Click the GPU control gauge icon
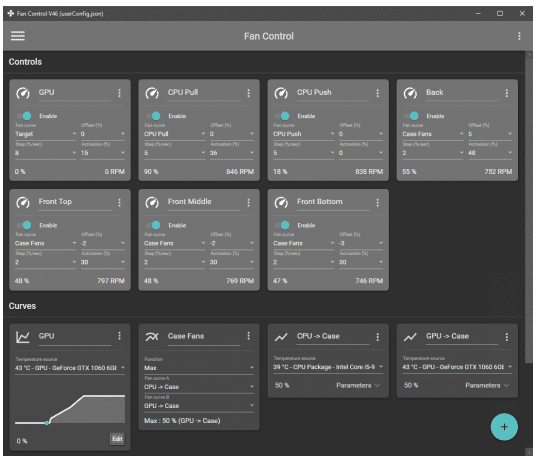The image size is (536, 460). point(23,93)
